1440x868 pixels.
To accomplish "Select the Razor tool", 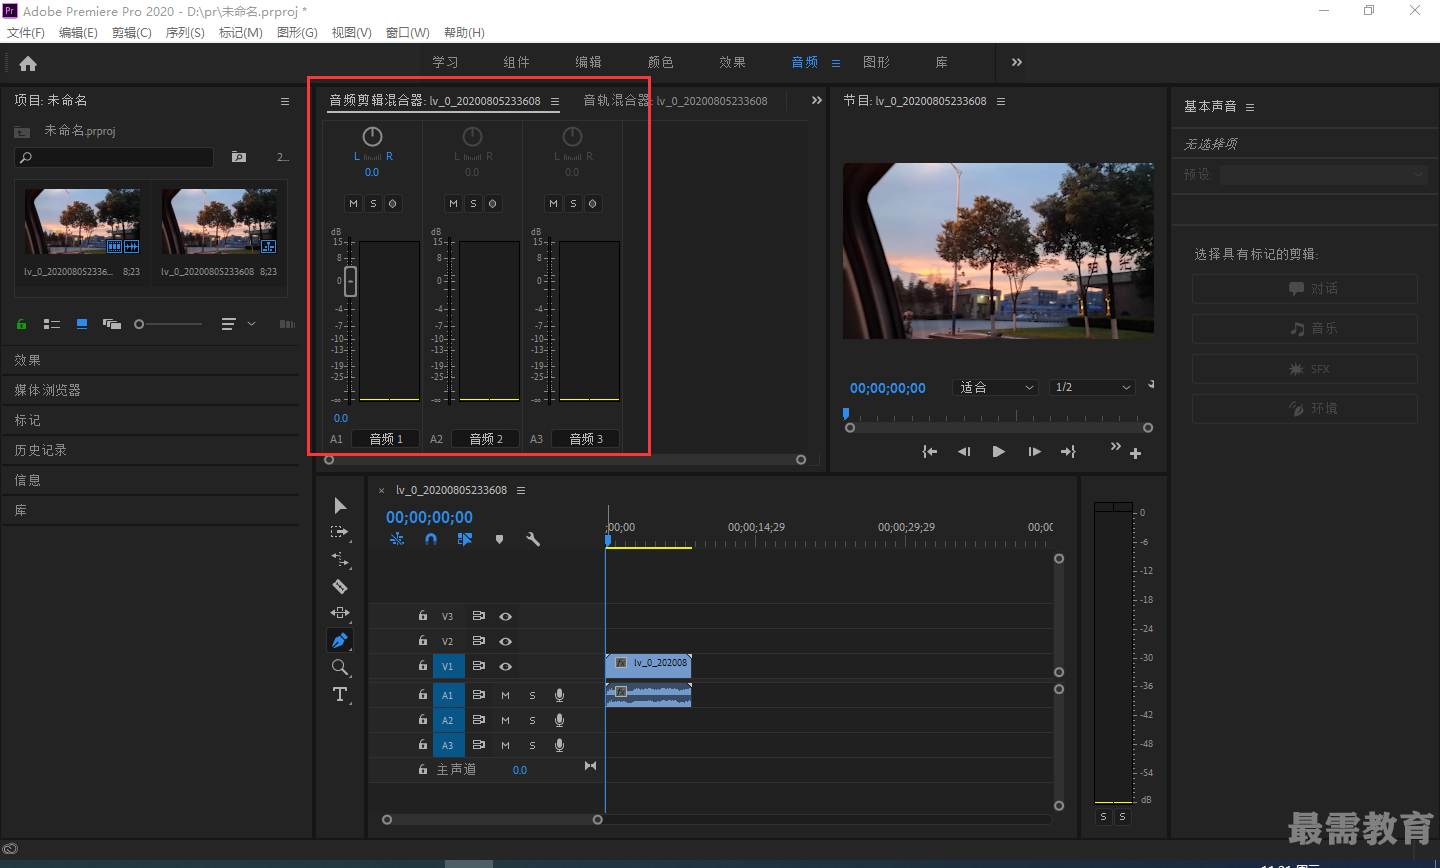I will pos(340,586).
